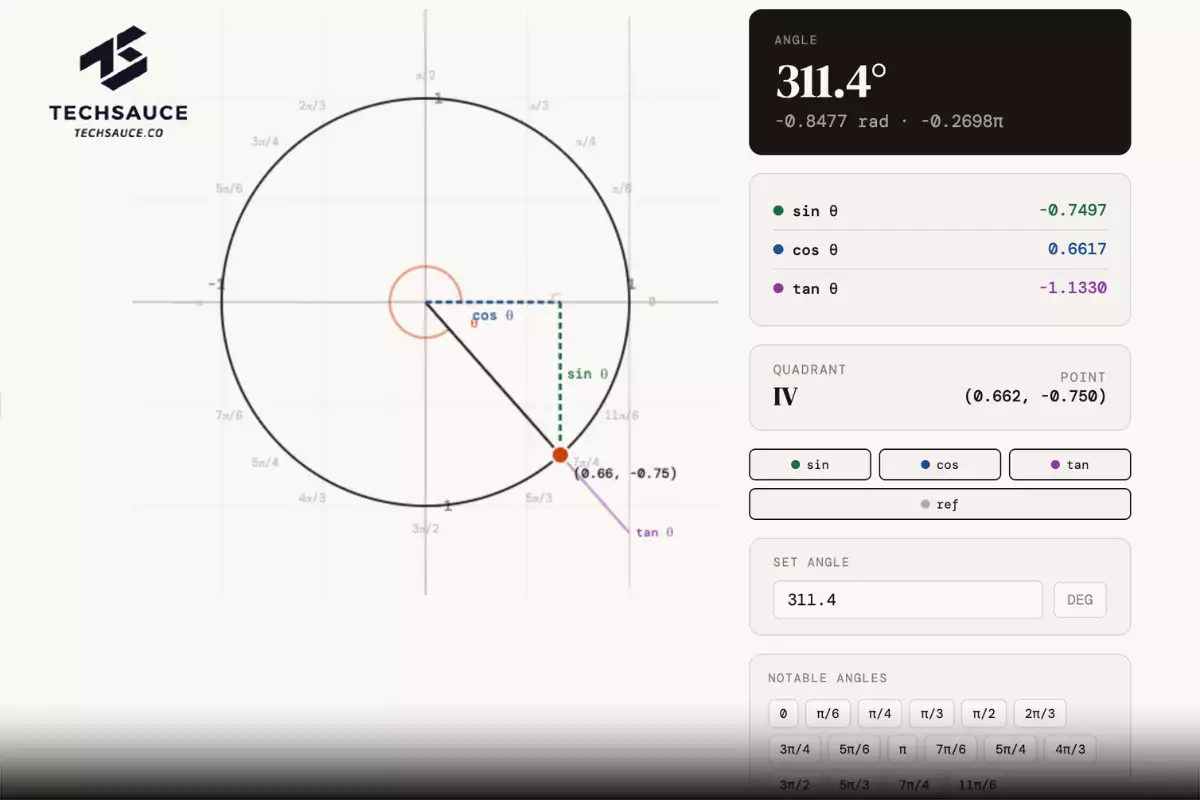Click the quadrant value IV
The height and width of the screenshot is (800, 1200).
click(x=785, y=397)
